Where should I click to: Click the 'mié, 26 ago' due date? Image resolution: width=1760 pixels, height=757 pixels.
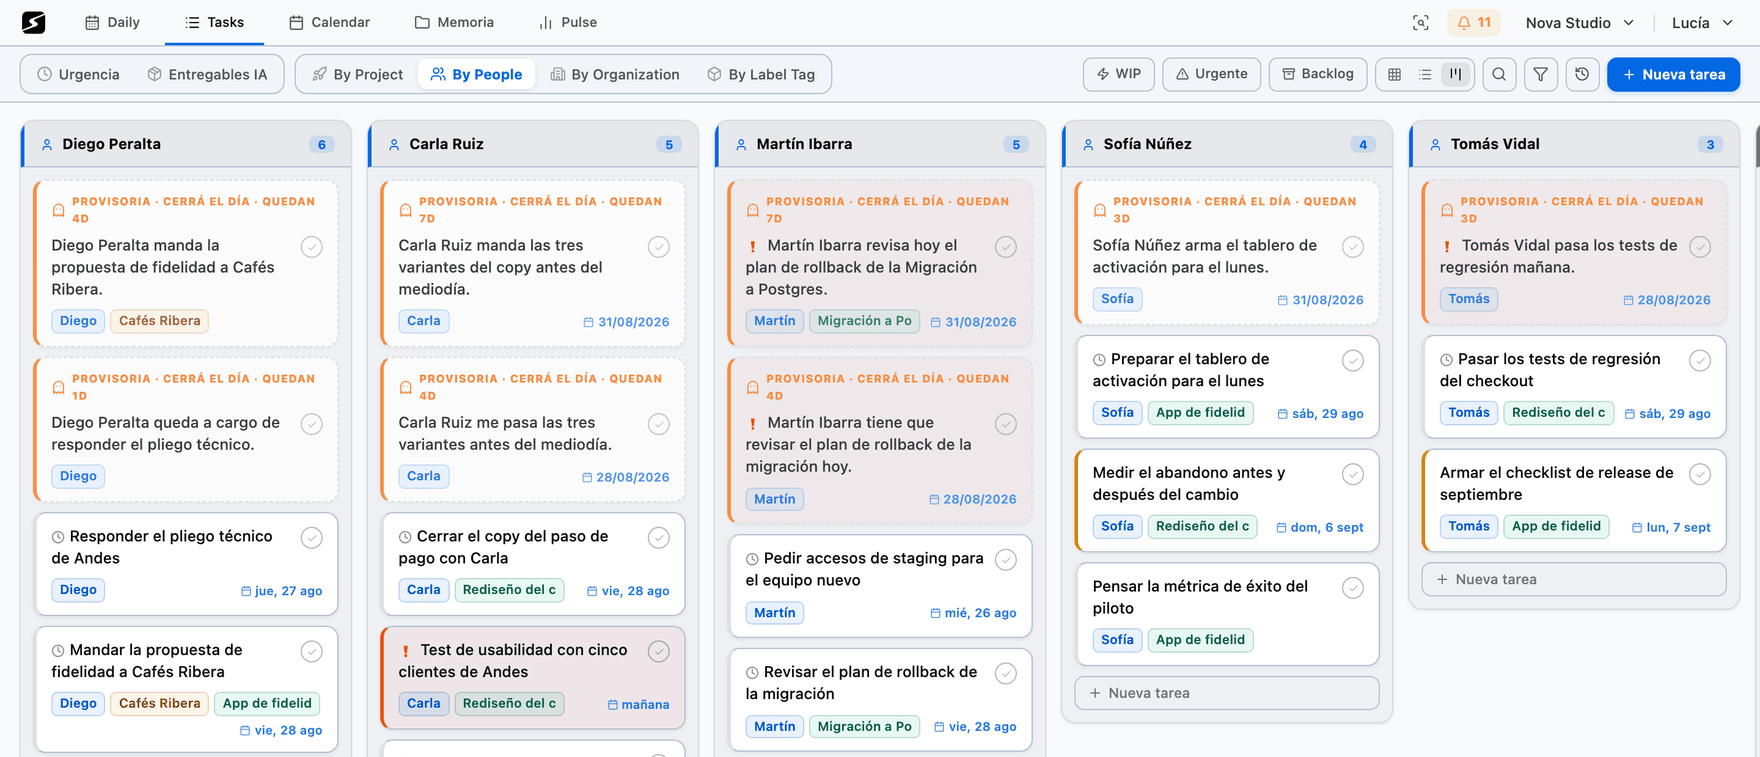(973, 613)
